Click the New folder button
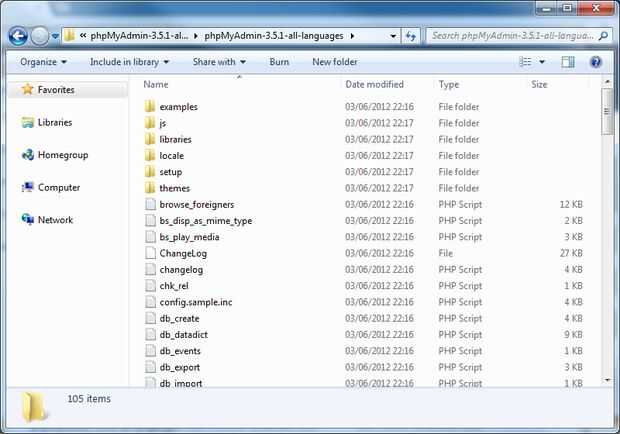This screenshot has height=434, width=620. point(335,62)
